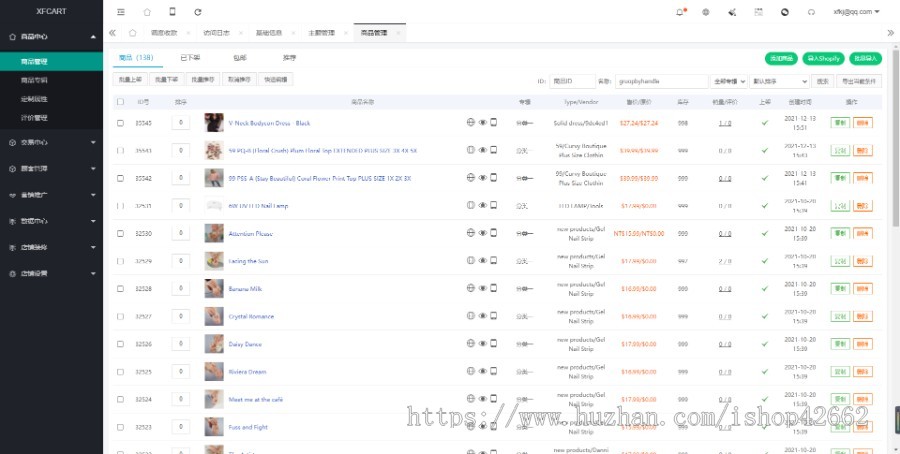900x454 pixels.
Task: Tick checkbox for product ID 32527
Action: (120, 316)
